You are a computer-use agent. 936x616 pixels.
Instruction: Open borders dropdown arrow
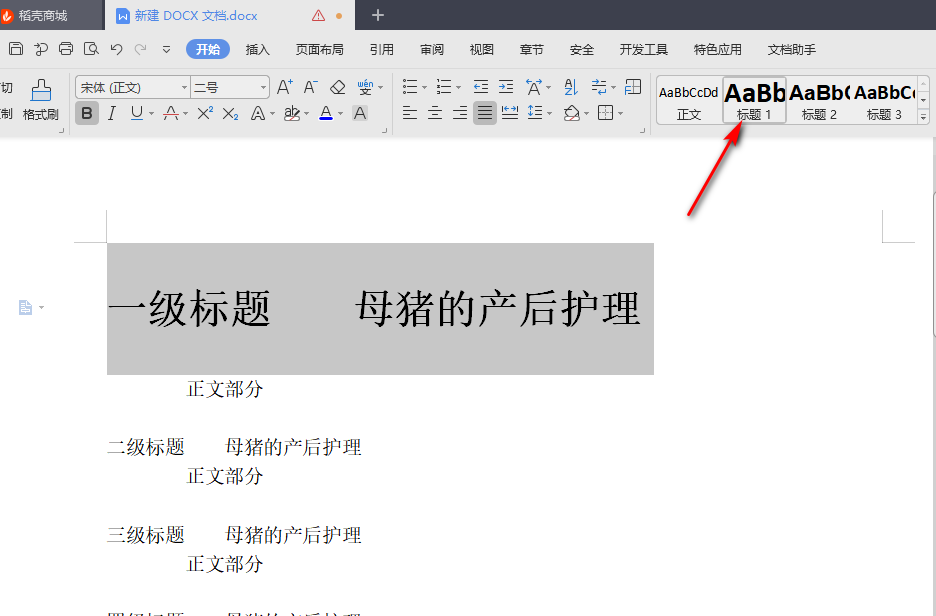[621, 113]
